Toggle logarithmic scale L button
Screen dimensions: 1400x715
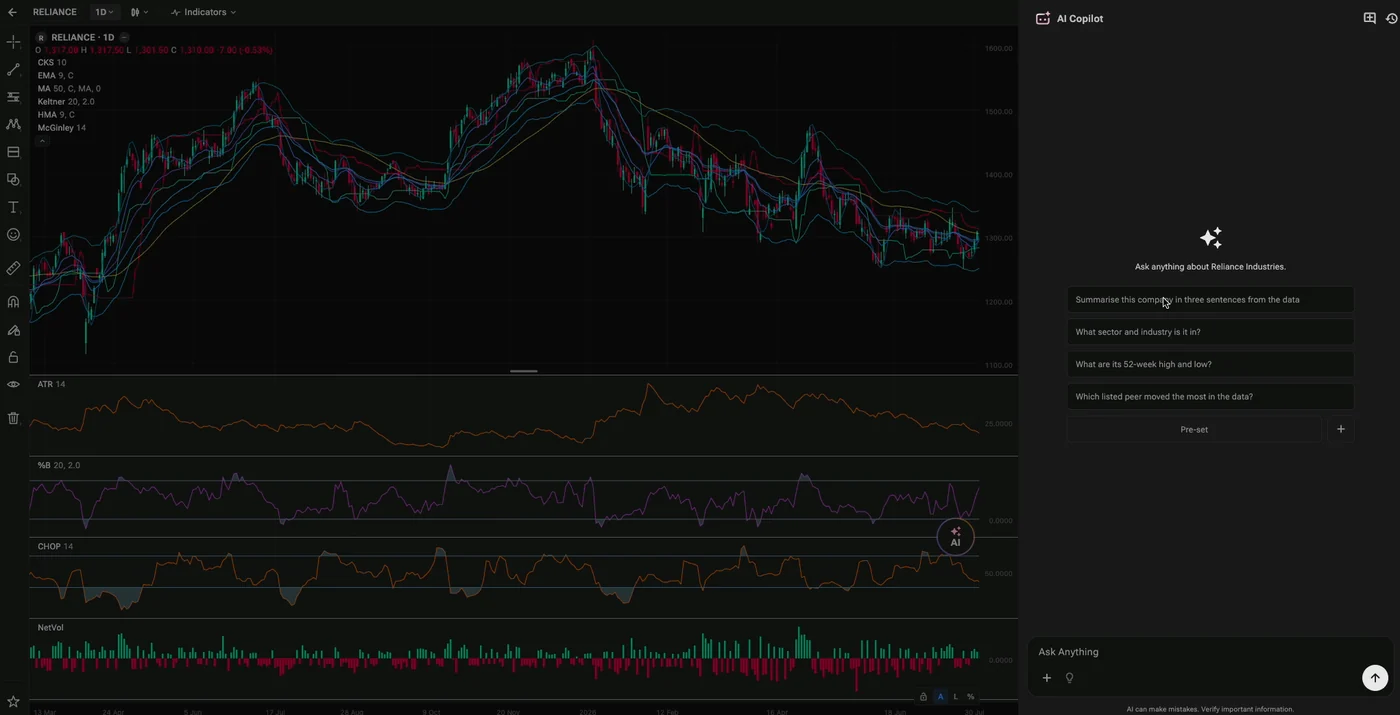click(955, 696)
